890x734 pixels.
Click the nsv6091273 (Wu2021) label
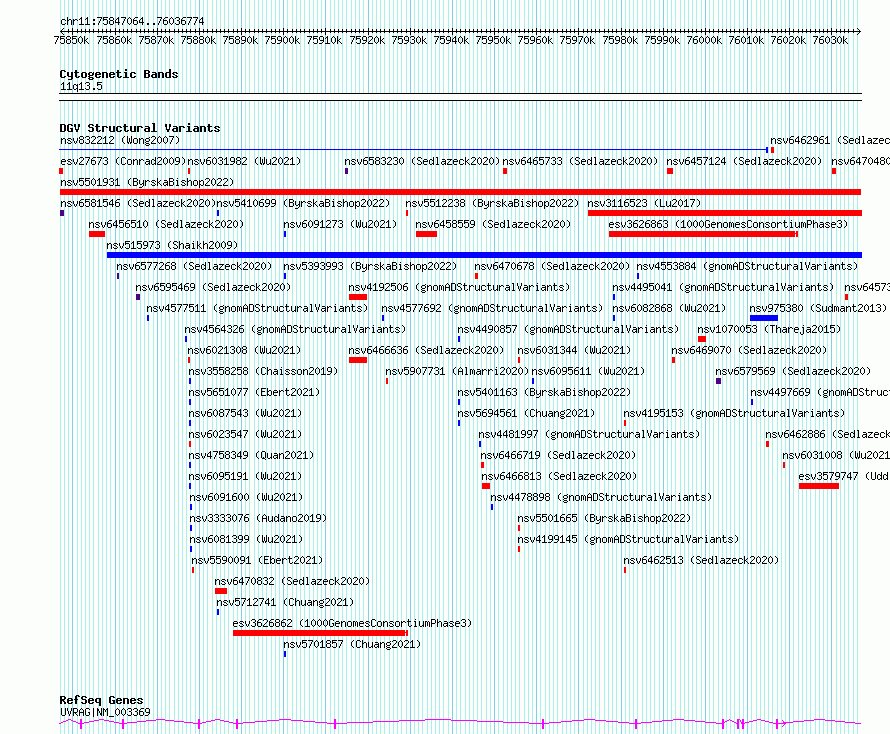[340, 224]
